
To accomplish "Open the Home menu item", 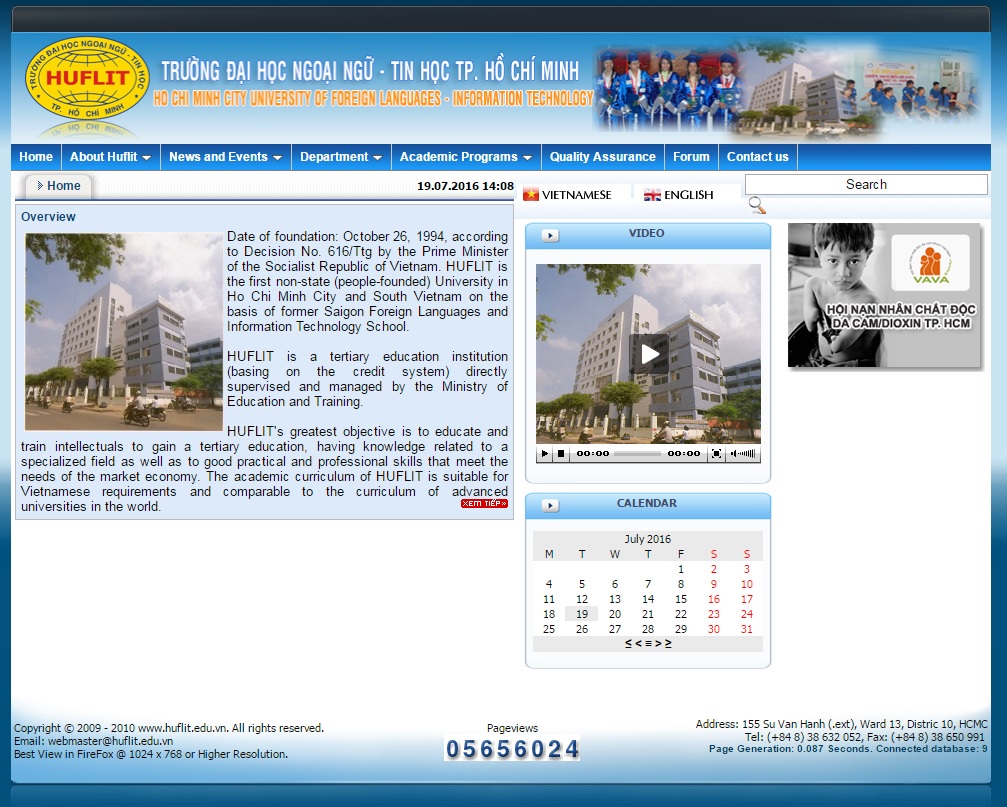I will click(x=36, y=157).
